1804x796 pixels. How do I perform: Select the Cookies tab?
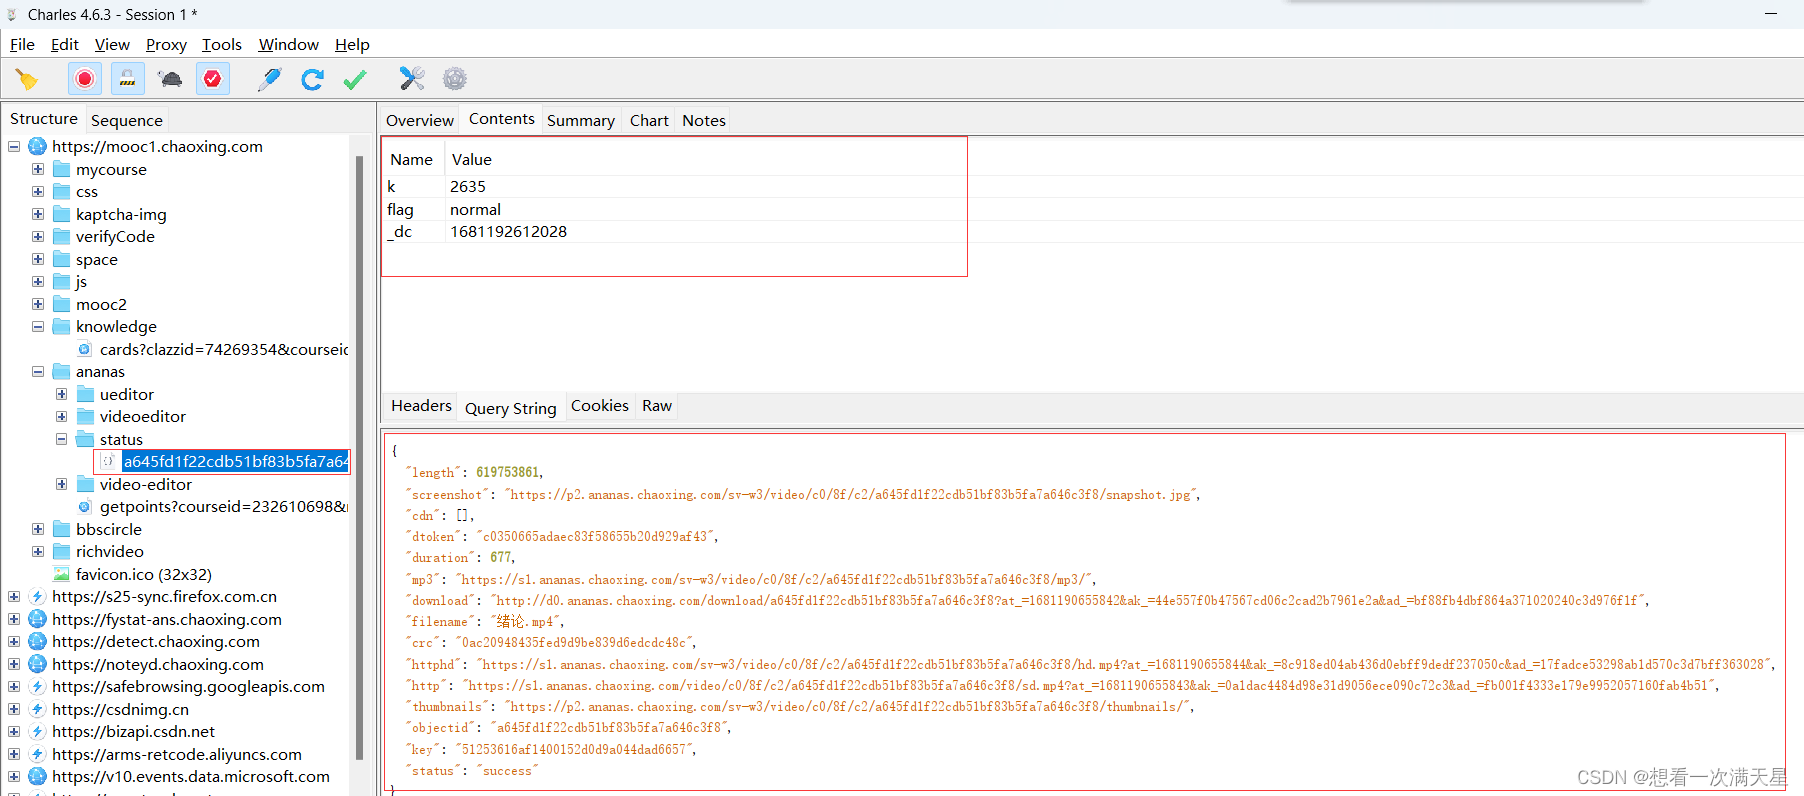pyautogui.click(x=600, y=405)
